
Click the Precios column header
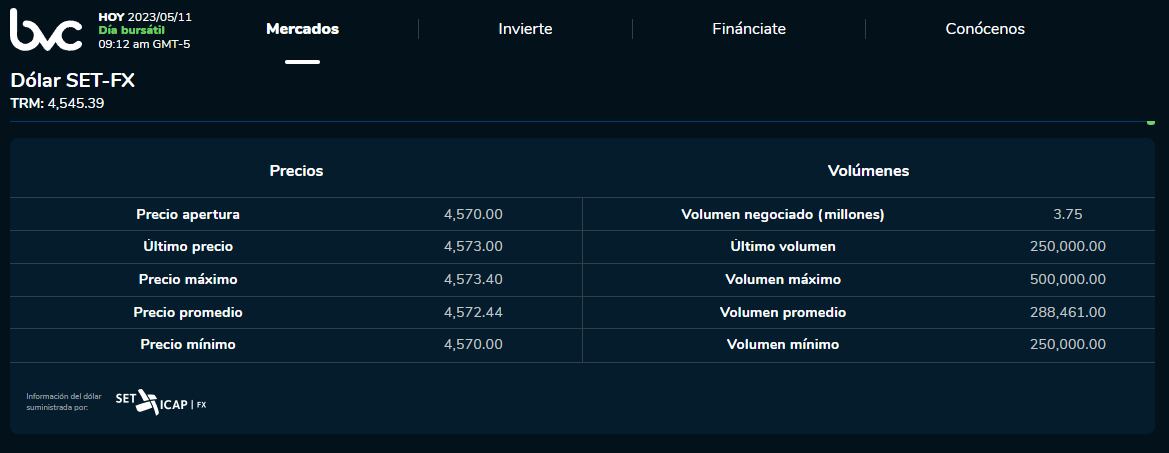pos(296,171)
